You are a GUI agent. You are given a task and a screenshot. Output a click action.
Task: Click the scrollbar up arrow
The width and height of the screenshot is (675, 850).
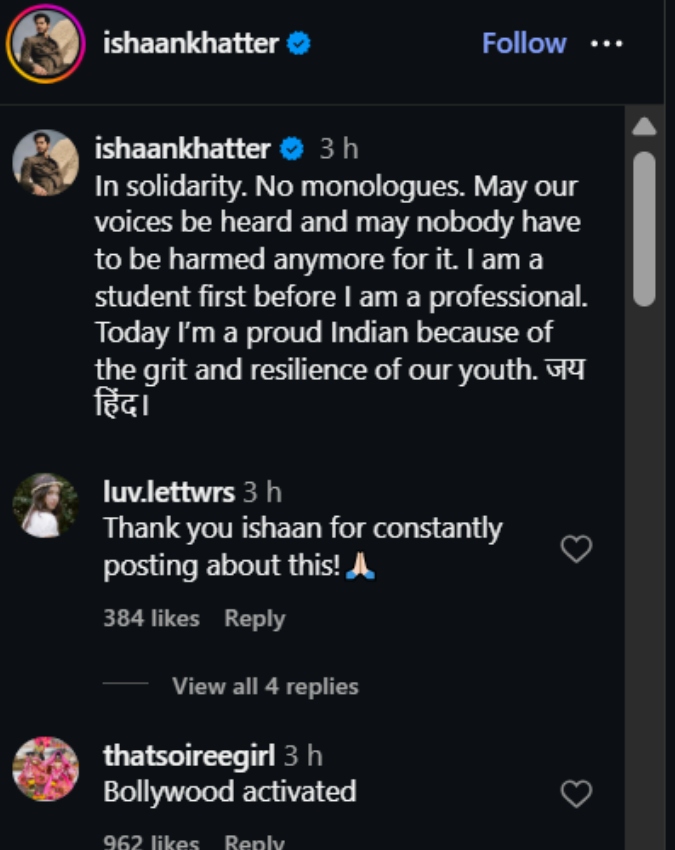pos(644,126)
